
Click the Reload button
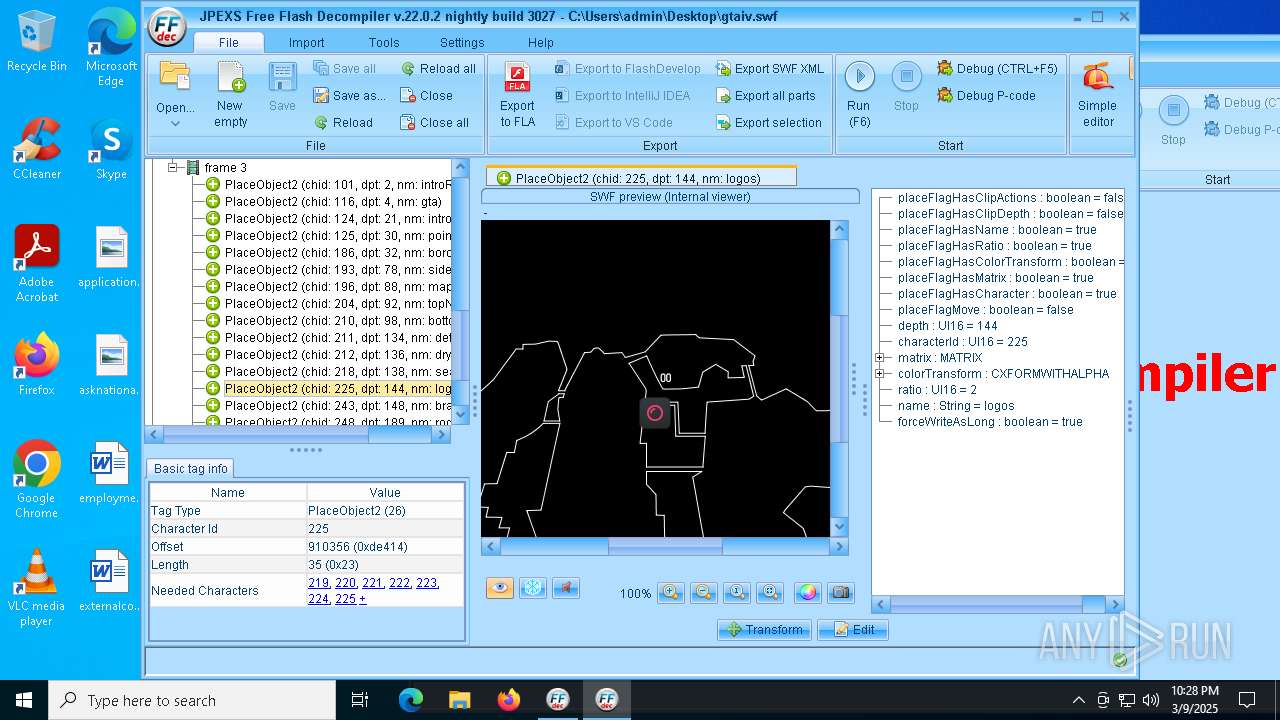343,123
